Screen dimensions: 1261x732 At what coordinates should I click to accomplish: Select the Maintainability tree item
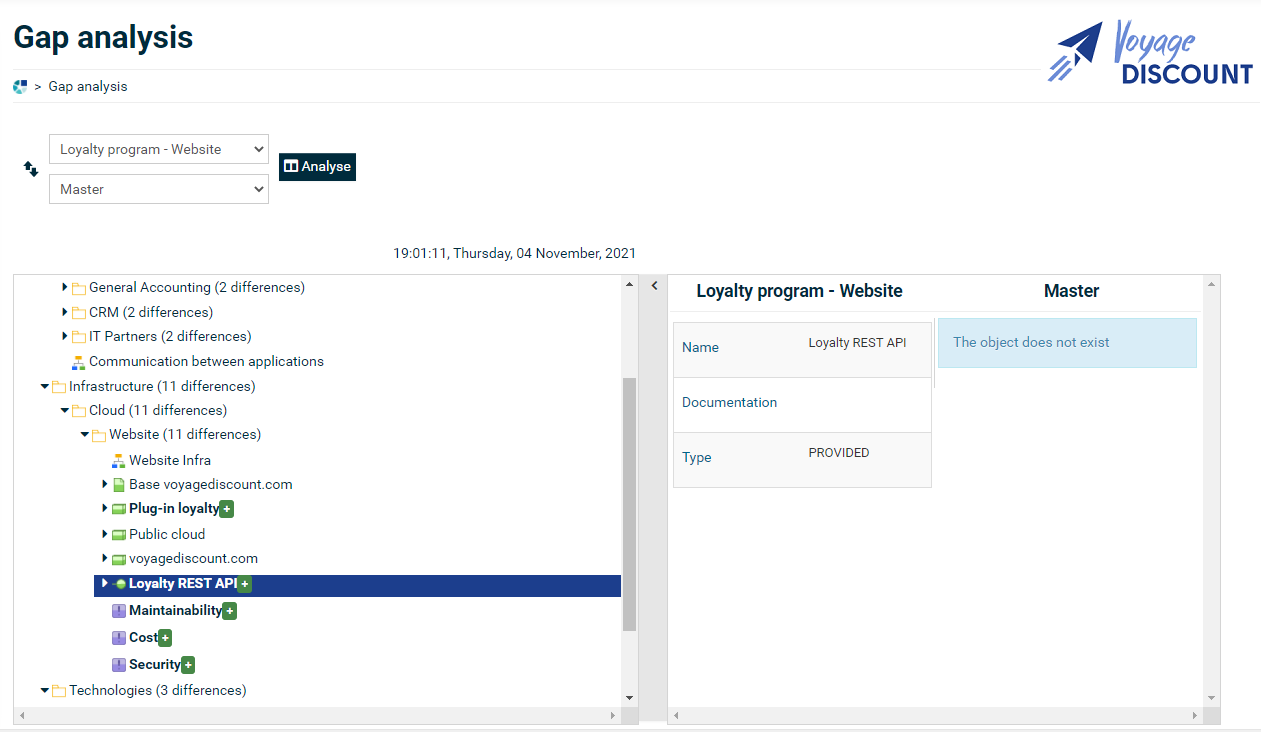coord(175,611)
